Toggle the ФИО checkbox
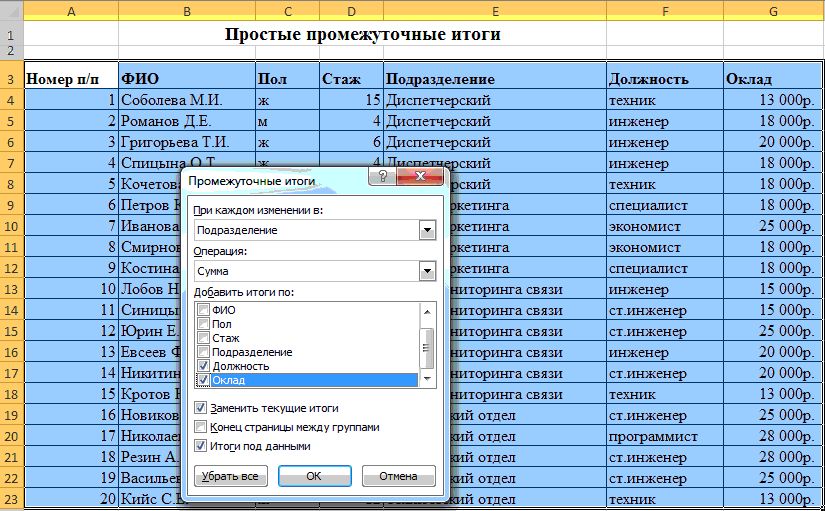The height and width of the screenshot is (511, 825). [x=203, y=310]
